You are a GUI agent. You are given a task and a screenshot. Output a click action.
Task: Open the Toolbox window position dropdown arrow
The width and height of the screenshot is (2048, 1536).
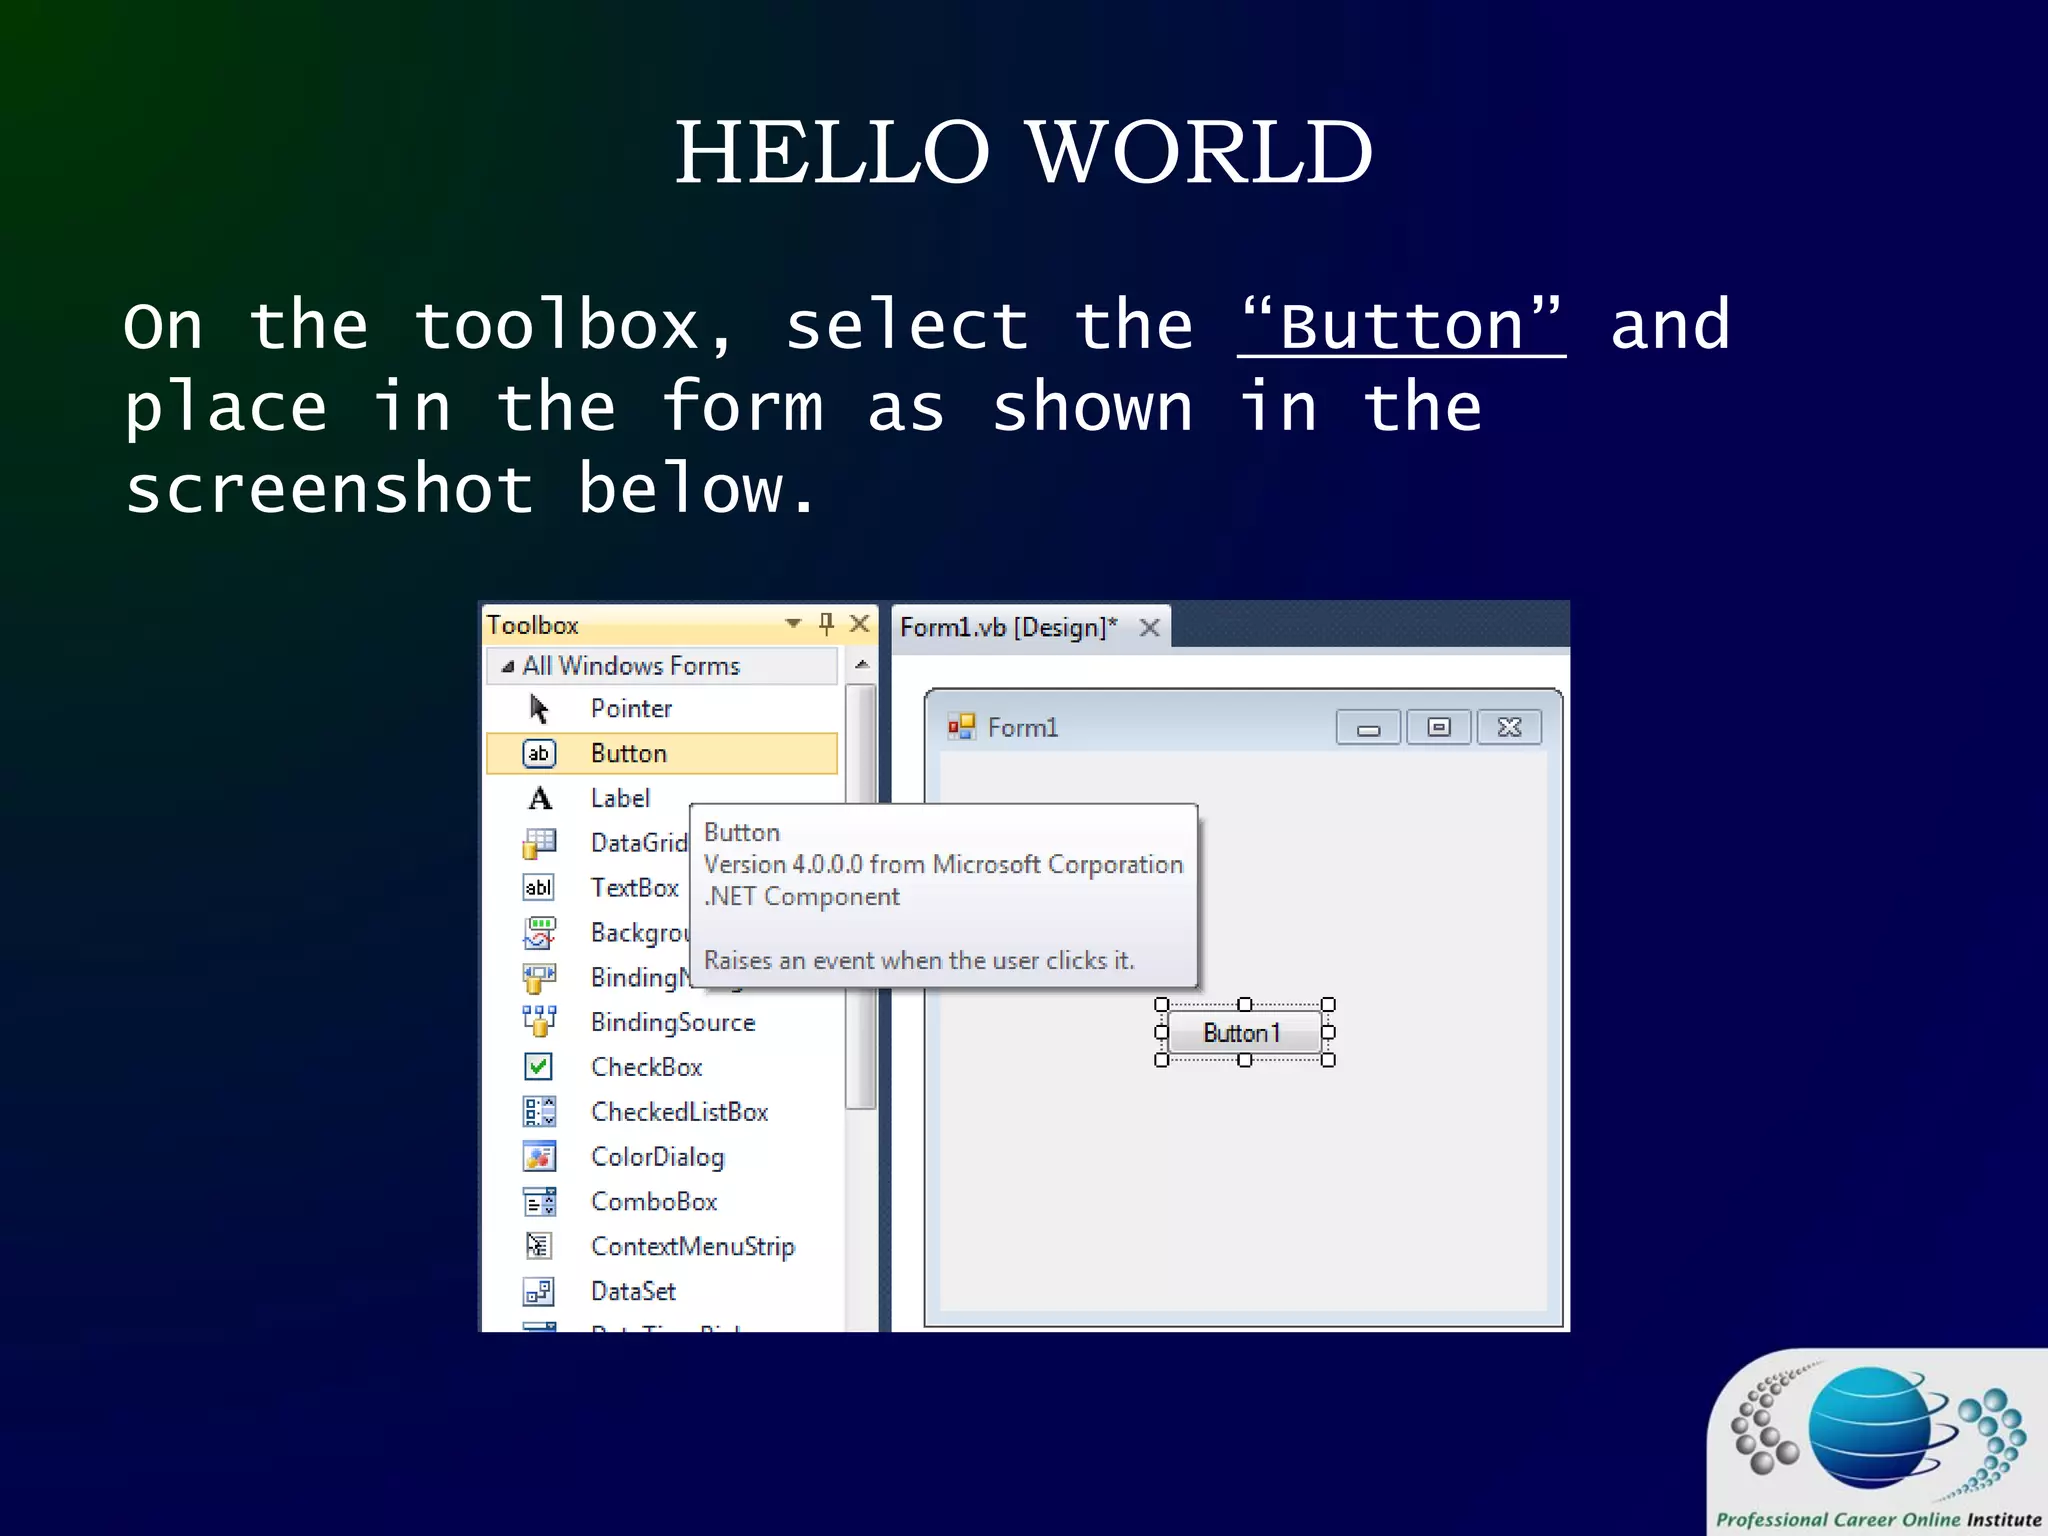(x=793, y=623)
